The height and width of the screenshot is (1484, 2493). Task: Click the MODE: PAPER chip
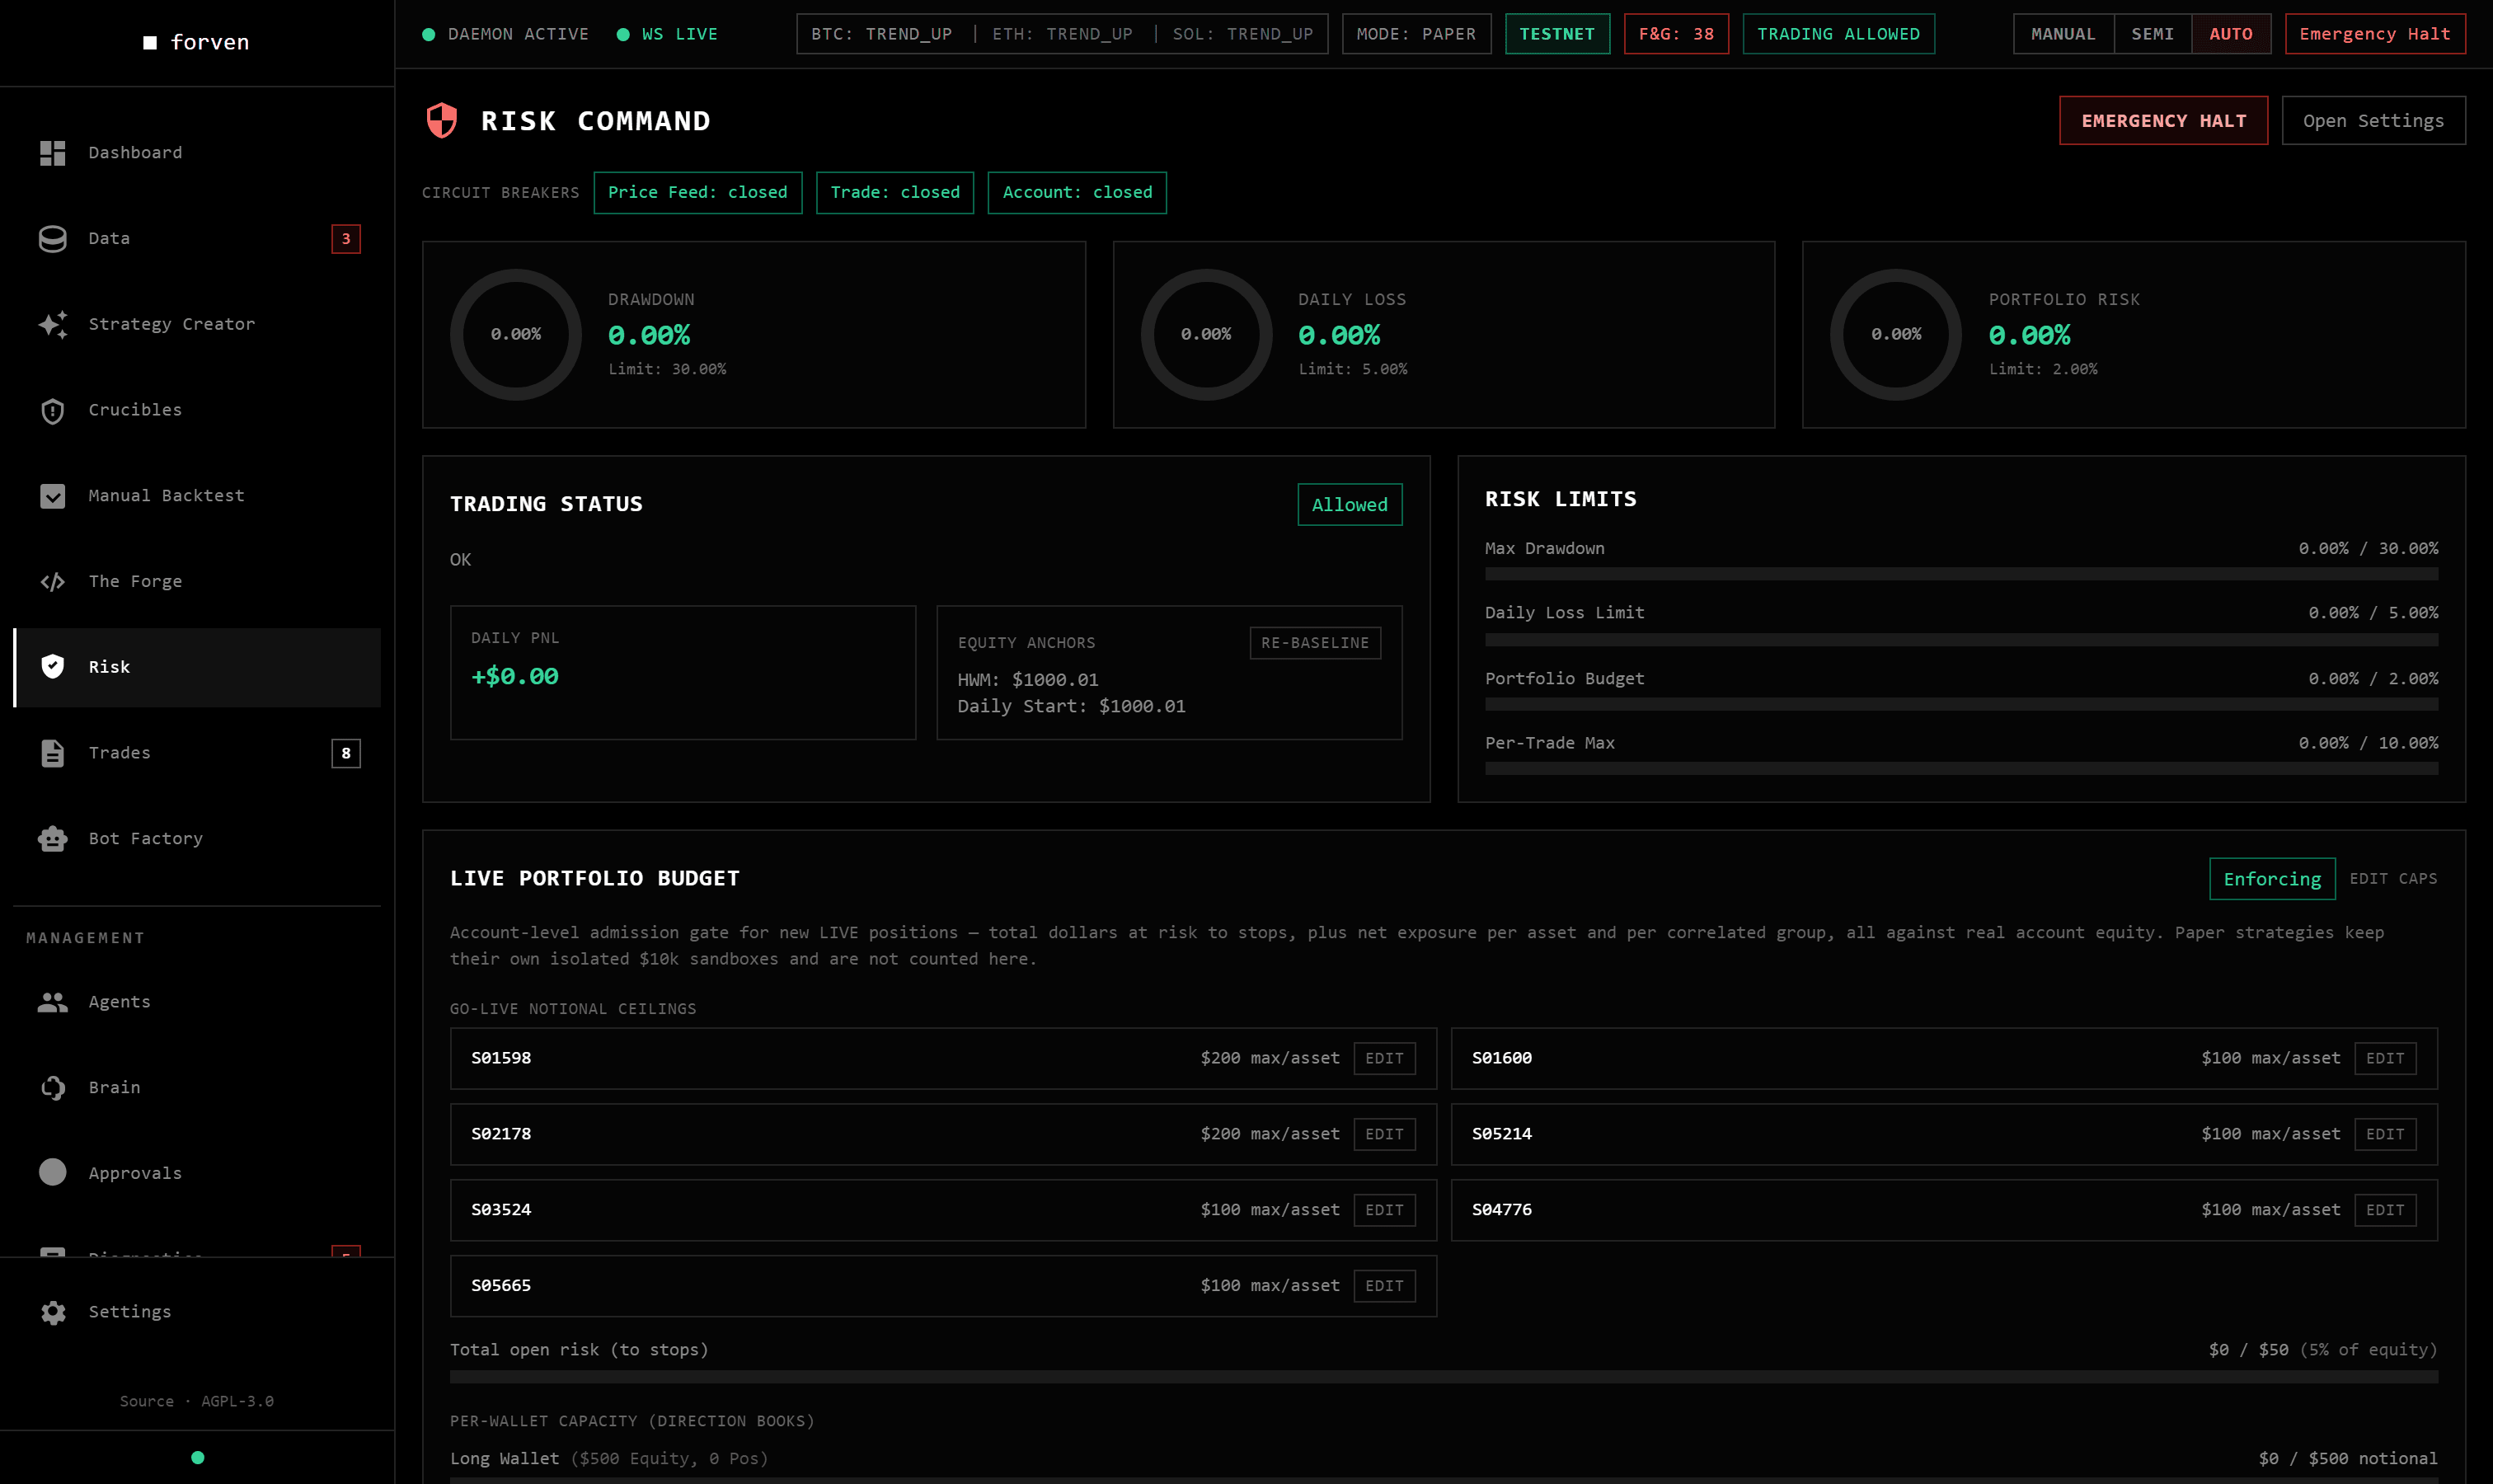[1416, 34]
